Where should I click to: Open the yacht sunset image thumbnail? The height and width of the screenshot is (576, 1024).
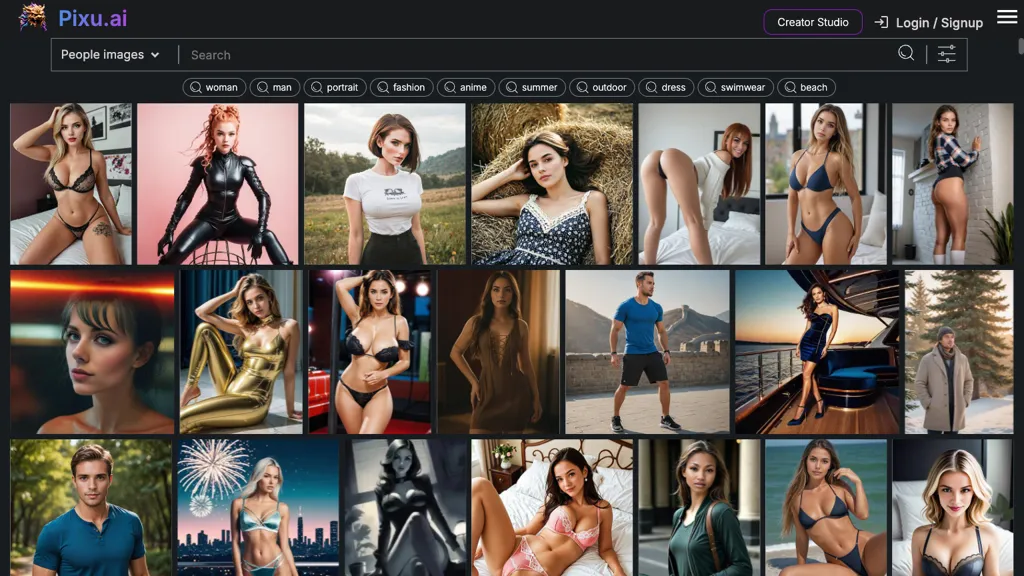click(816, 351)
